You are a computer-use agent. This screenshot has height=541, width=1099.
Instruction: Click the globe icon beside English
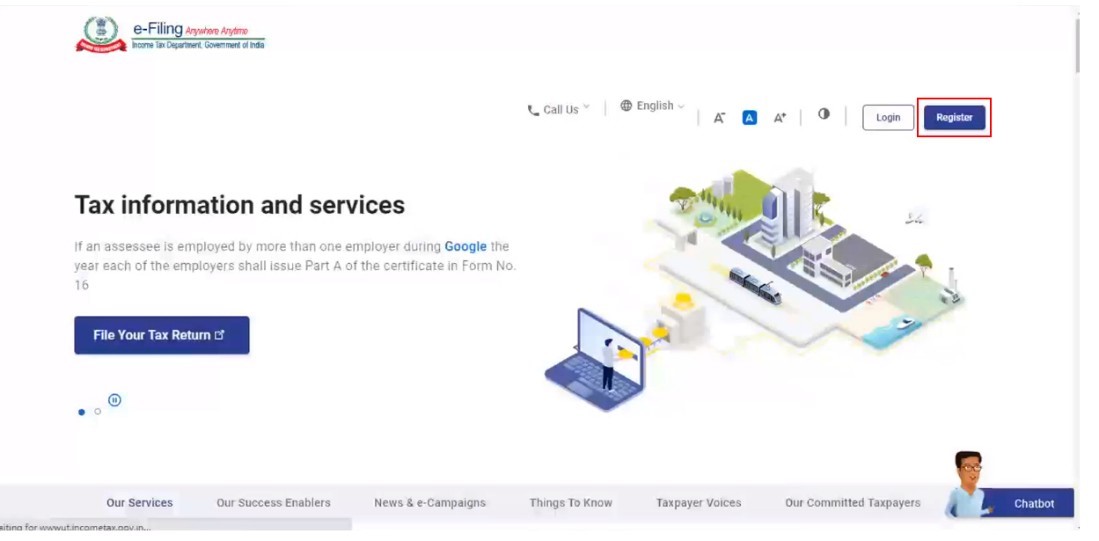tap(626, 106)
